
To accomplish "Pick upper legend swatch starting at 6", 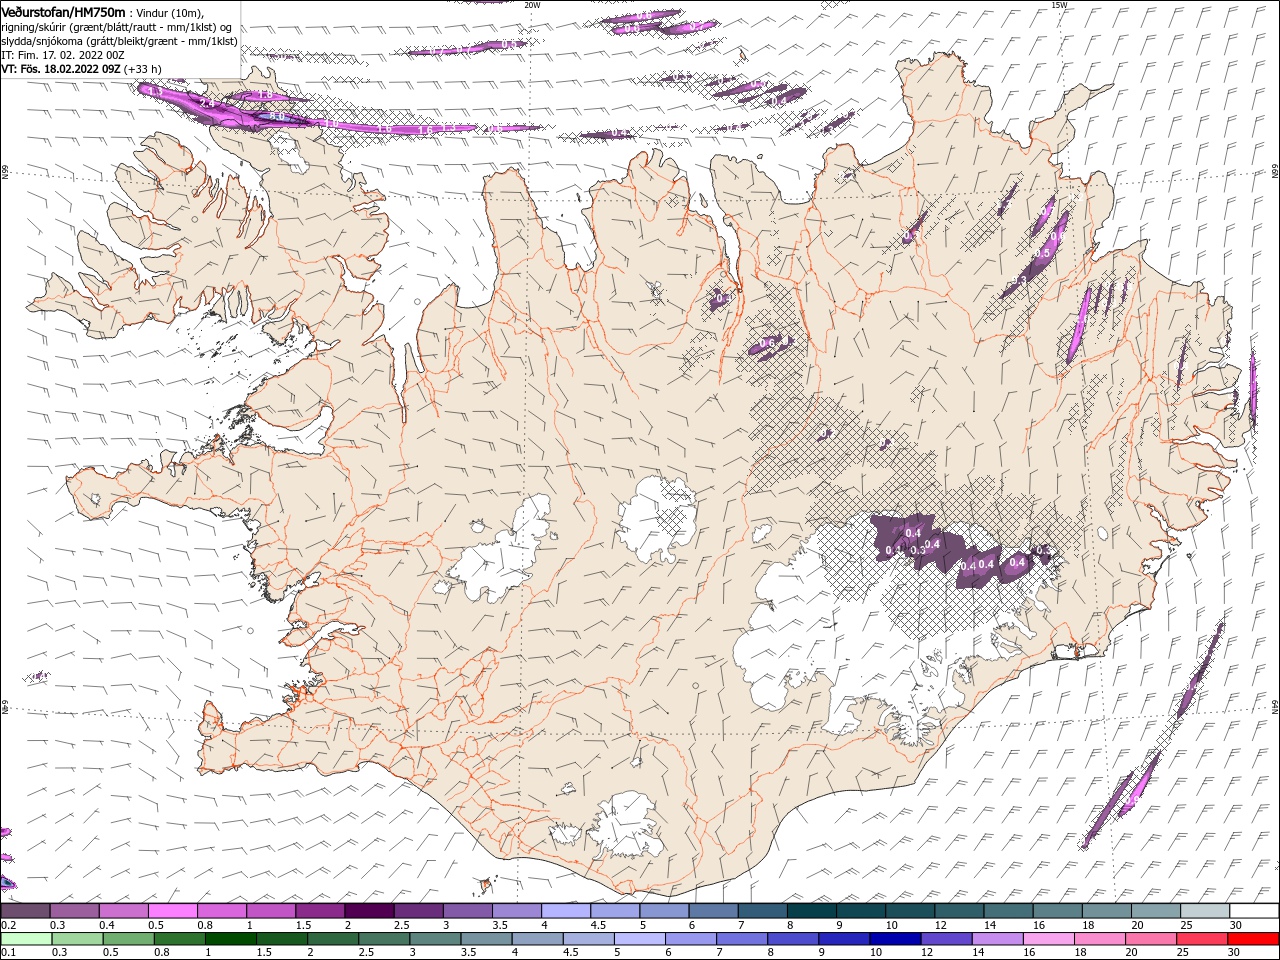I will (714, 911).
